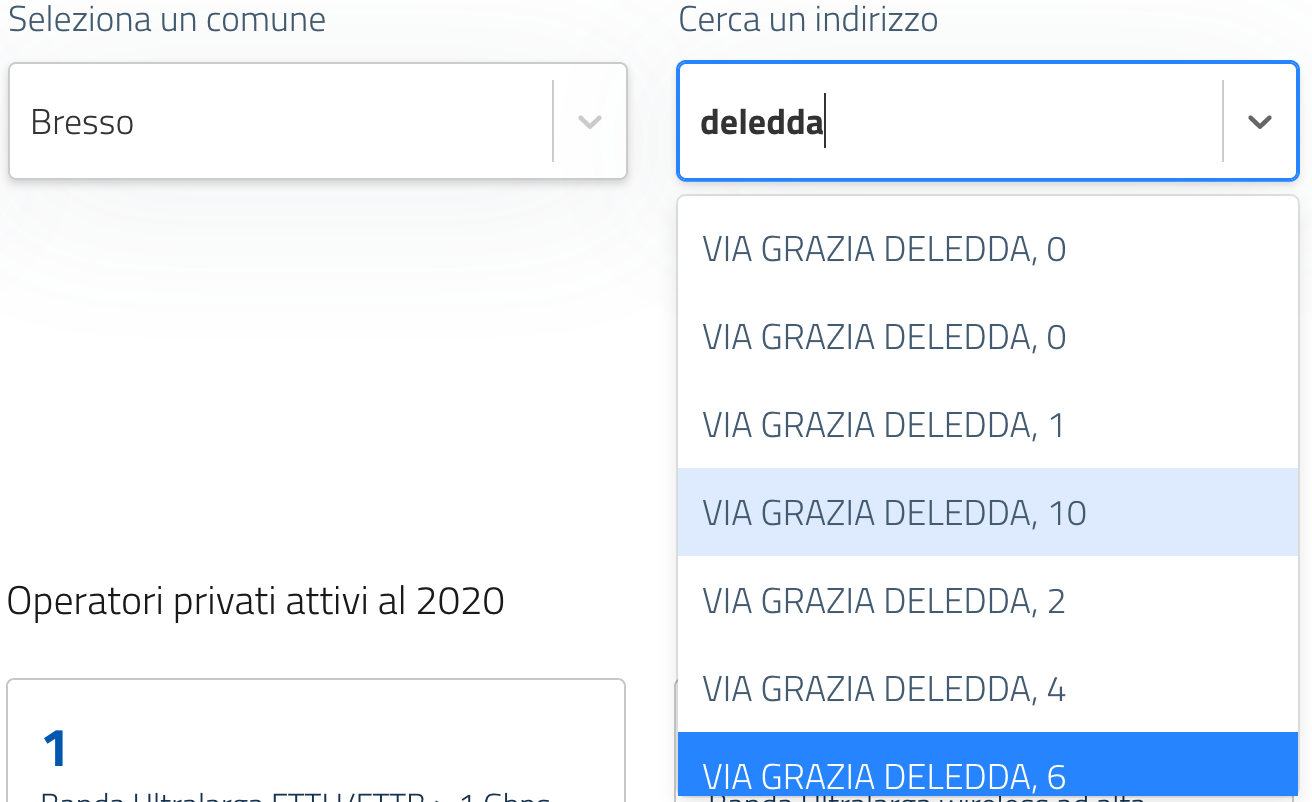Click the vertical separator in the comune selector
This screenshot has width=1312, height=802.
point(553,122)
